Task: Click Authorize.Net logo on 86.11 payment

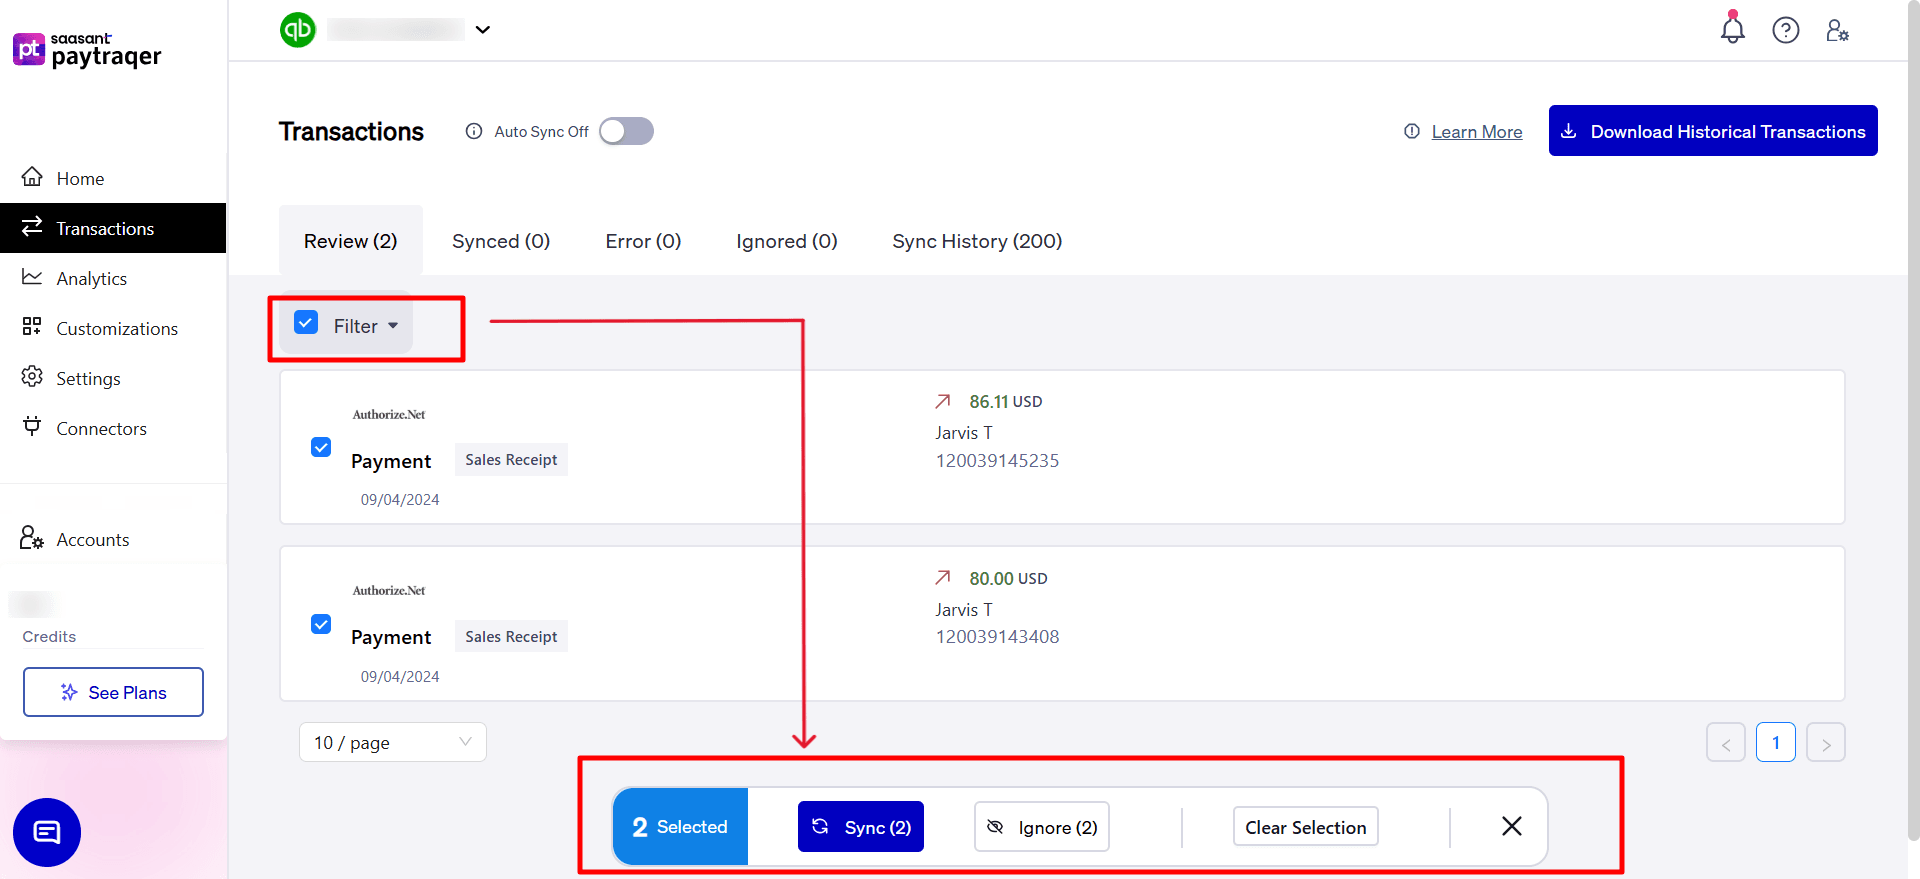Action: 389,414
